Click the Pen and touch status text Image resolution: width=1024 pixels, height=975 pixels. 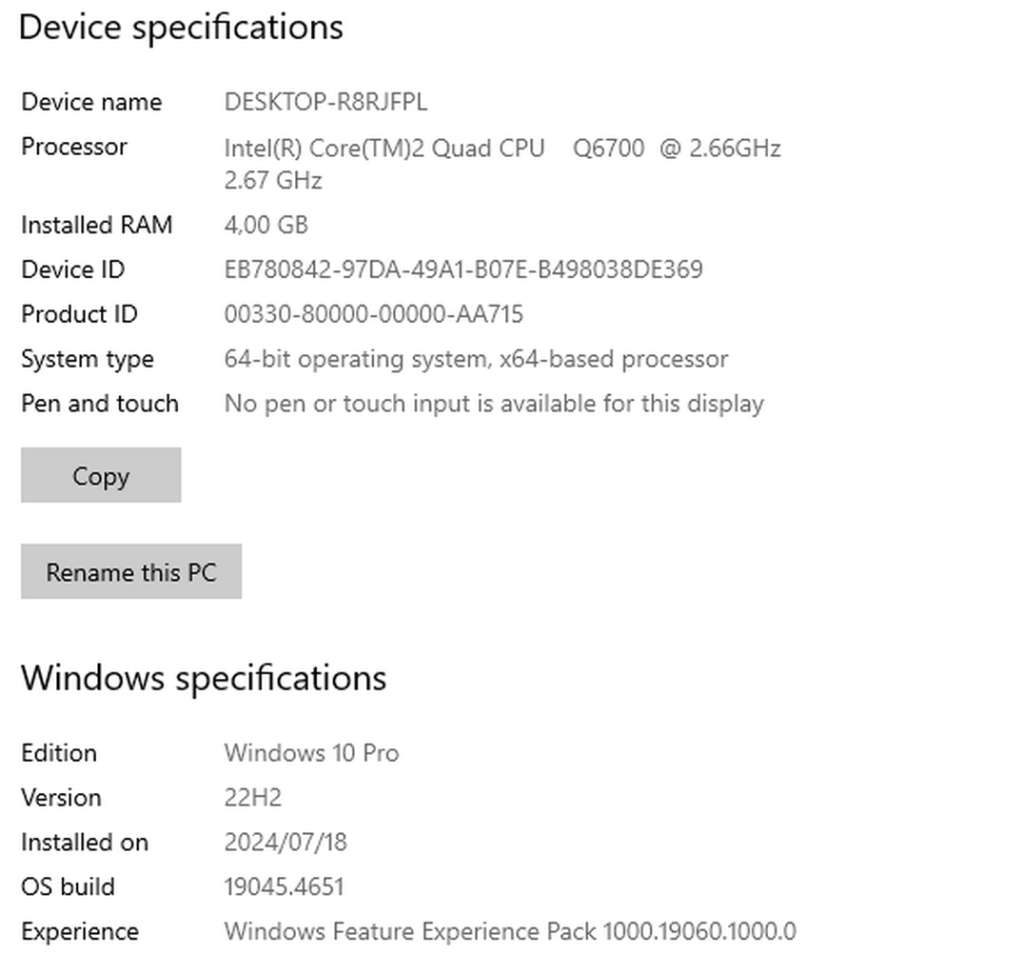(494, 403)
